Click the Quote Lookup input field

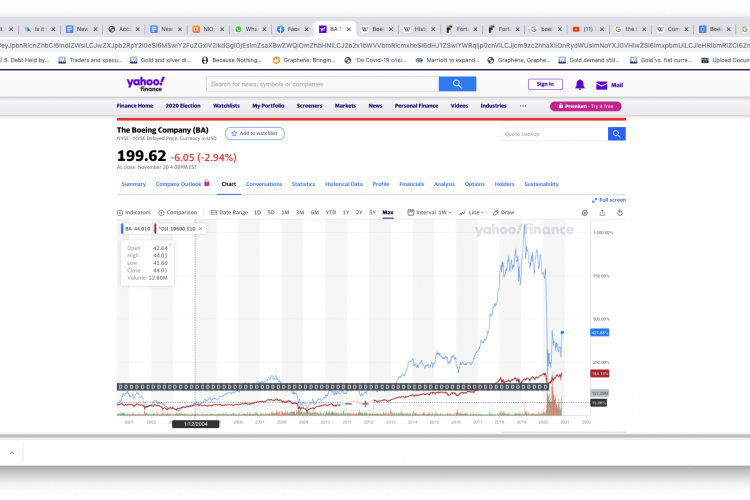click(x=554, y=134)
